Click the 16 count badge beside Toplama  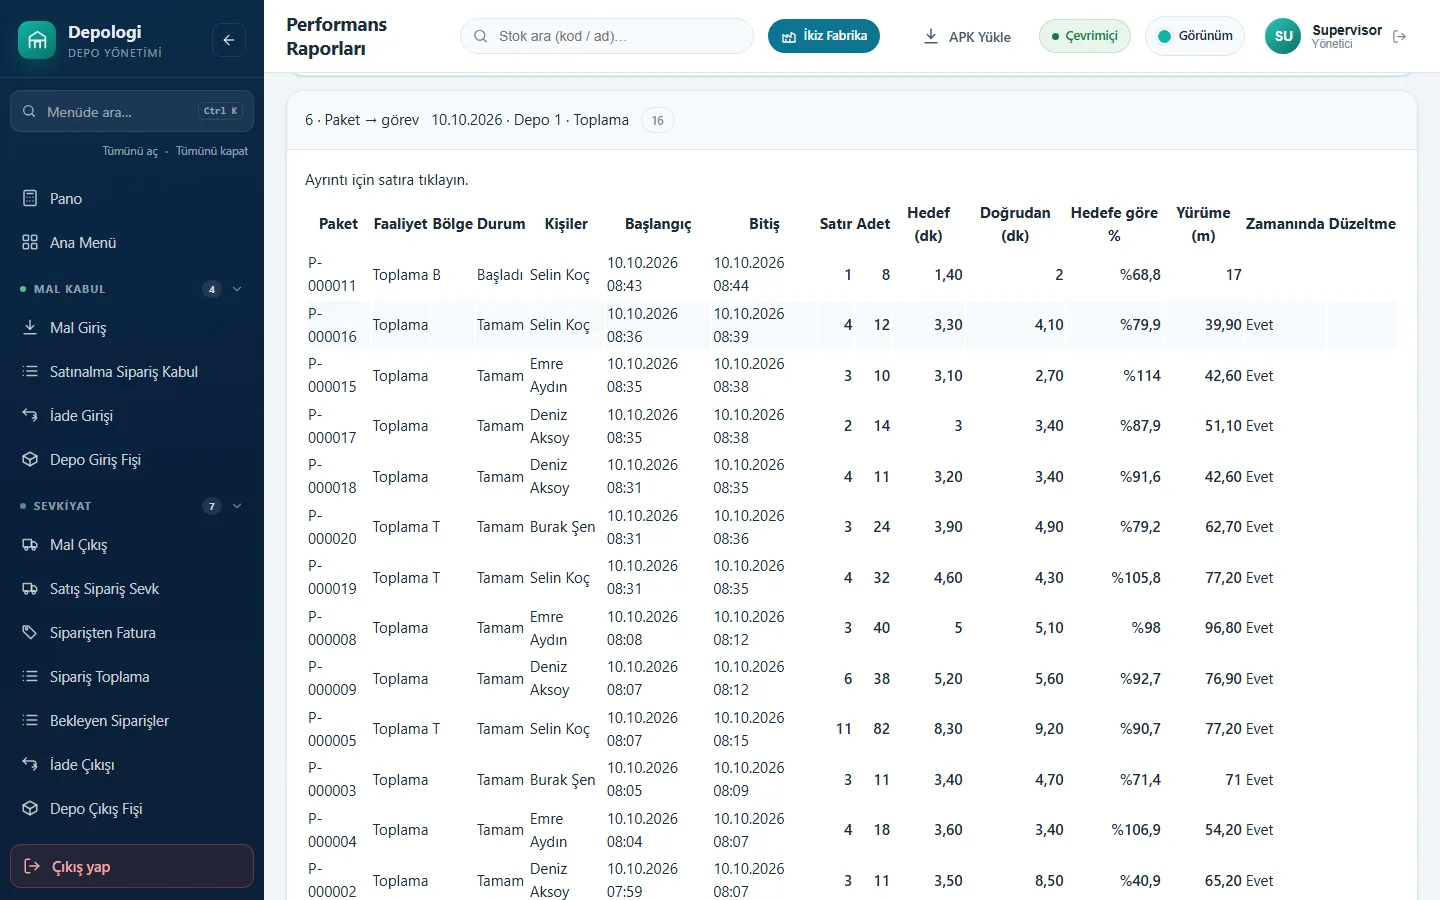(657, 120)
